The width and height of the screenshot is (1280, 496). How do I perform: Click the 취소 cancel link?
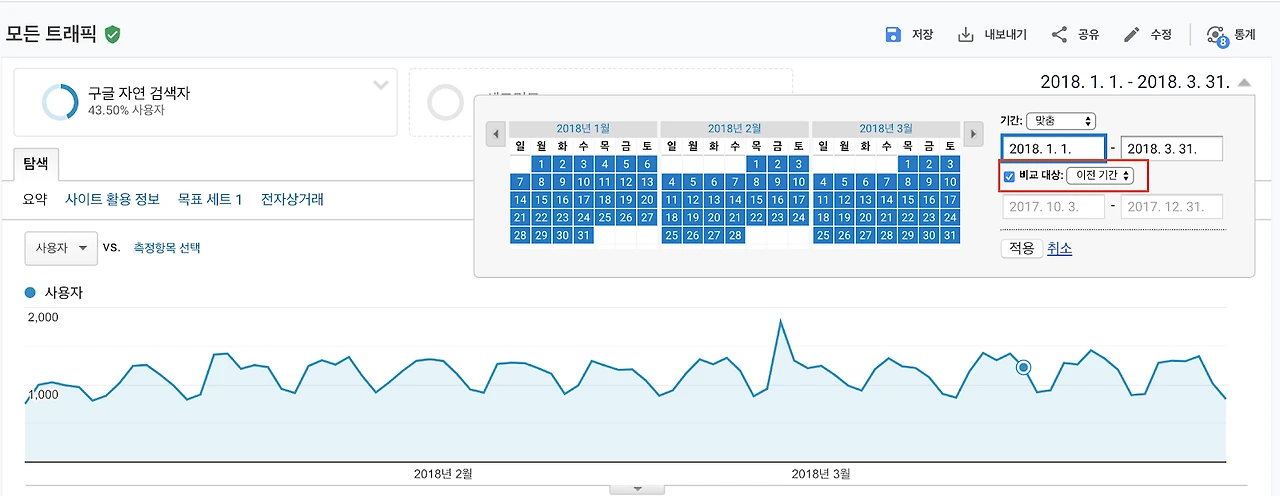[x=1059, y=248]
